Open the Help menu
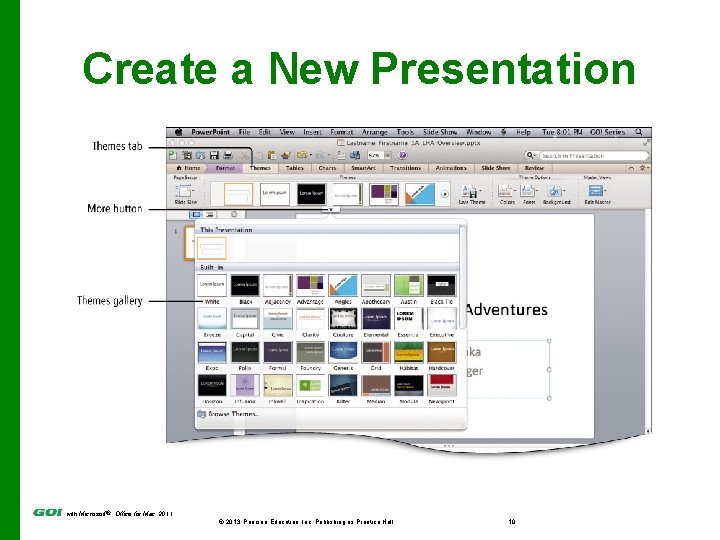This screenshot has width=720, height=540. coord(523,132)
